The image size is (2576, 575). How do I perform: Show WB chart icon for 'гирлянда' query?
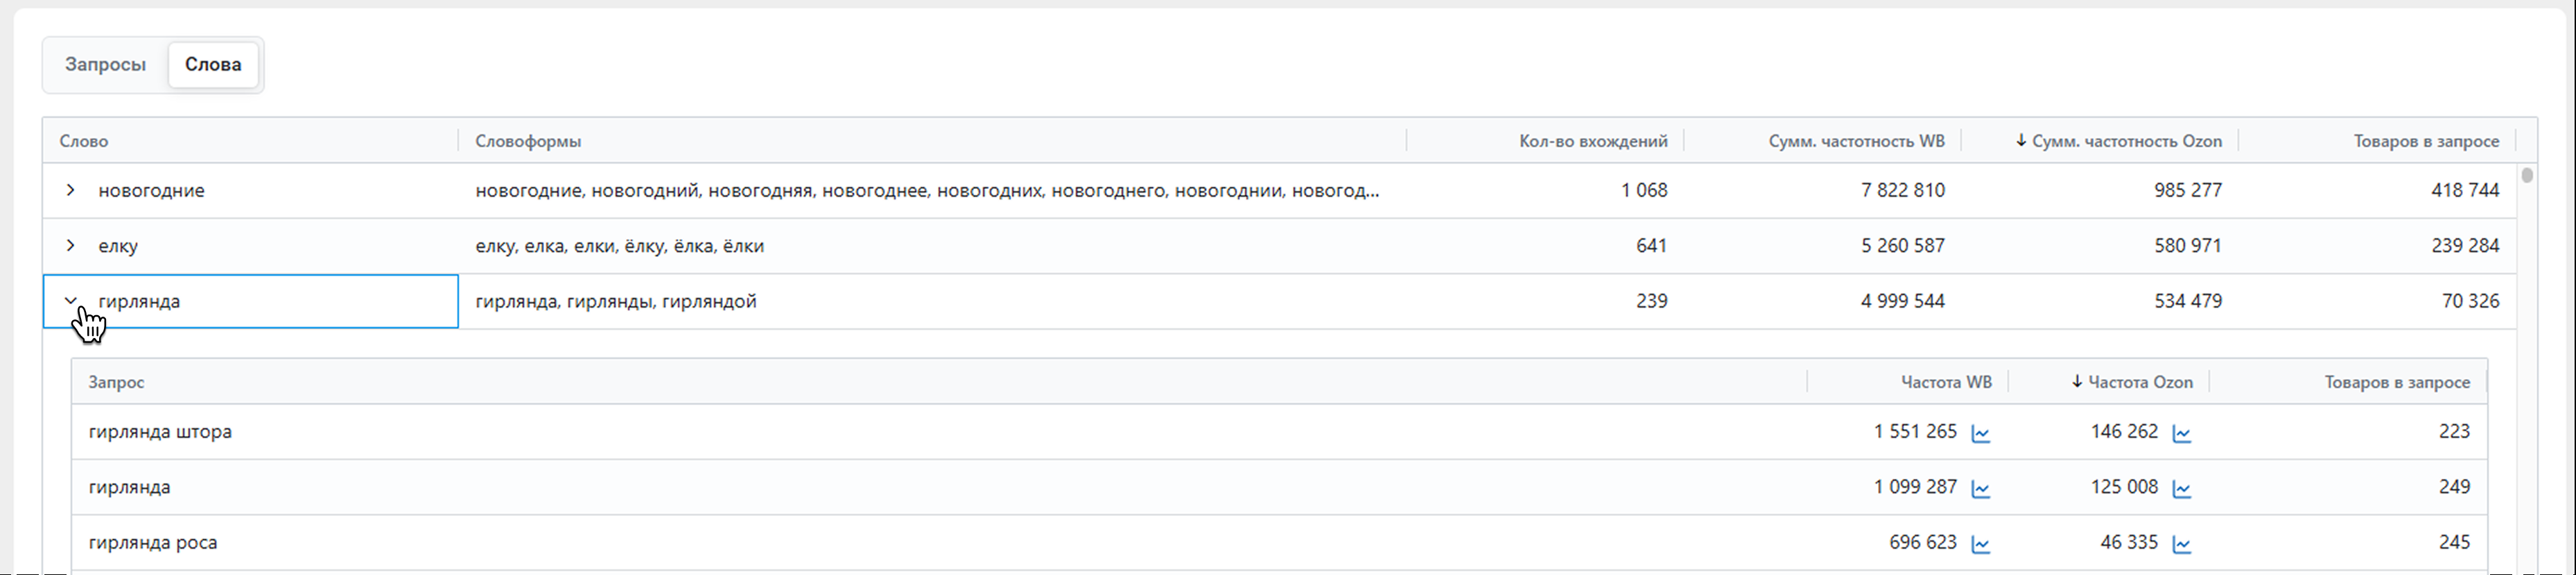coord(1980,489)
